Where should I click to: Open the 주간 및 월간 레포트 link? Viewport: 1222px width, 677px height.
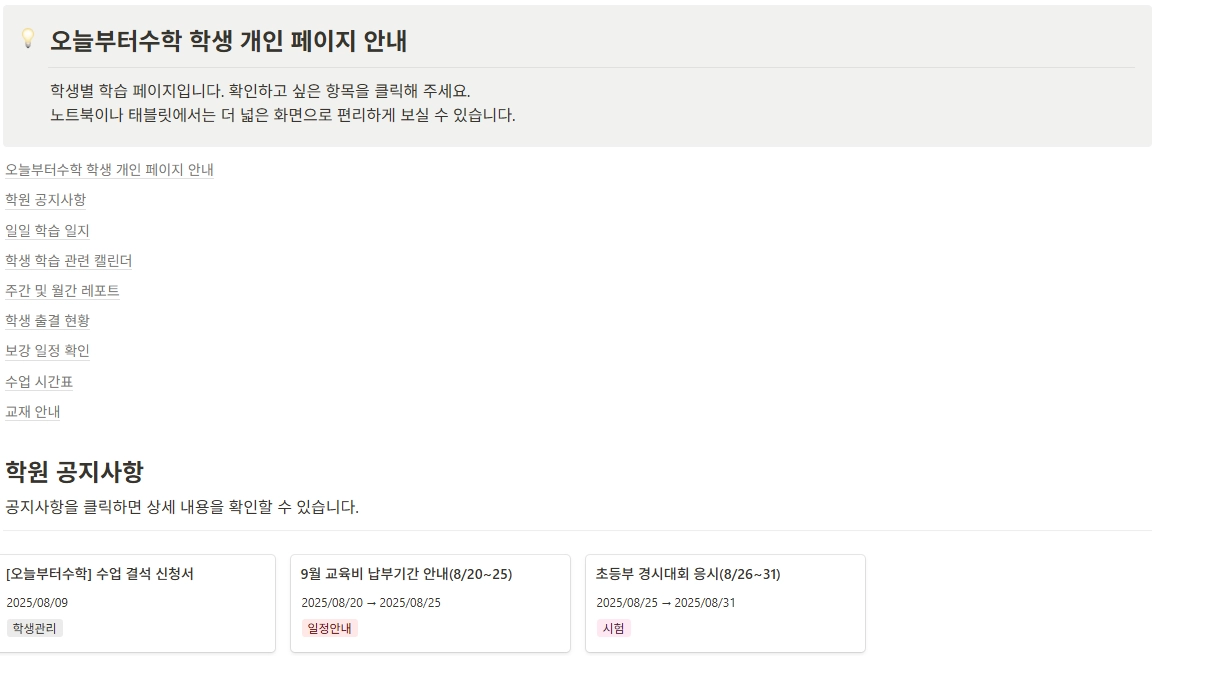62,291
